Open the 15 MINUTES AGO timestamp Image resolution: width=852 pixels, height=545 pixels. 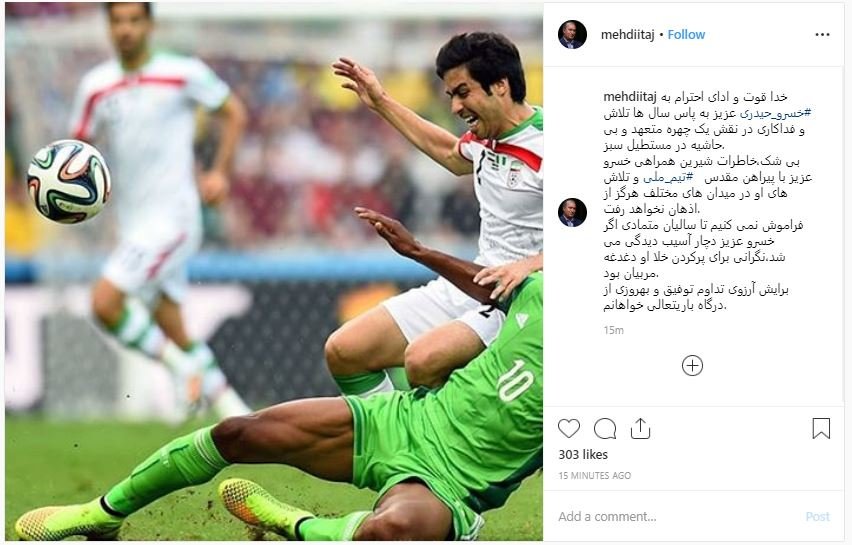594,475
